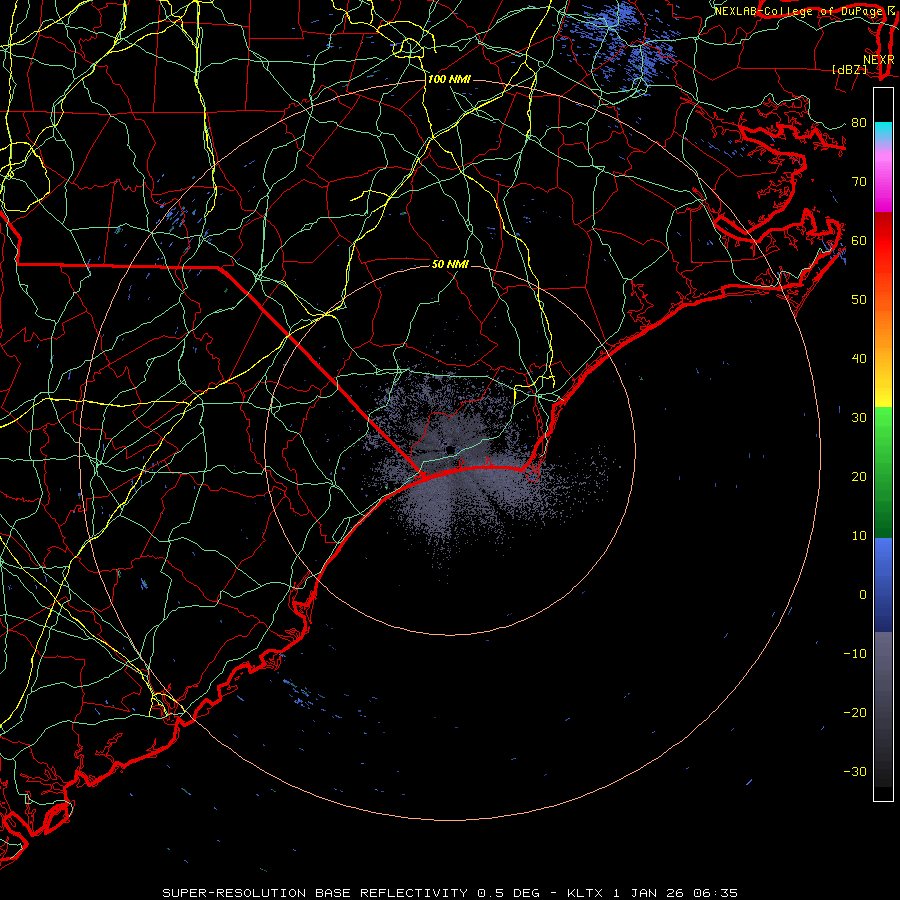The image size is (900, 900).
Task: Click the 60 dBZ scale label
Action: point(859,240)
